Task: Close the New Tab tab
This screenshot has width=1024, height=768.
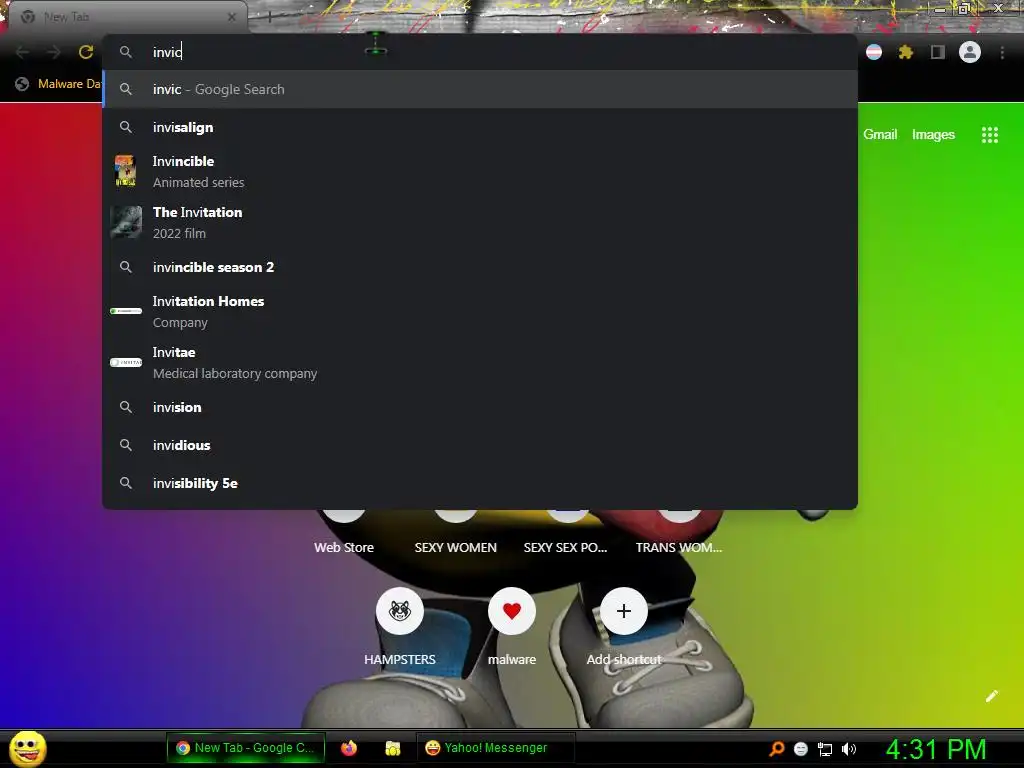Action: tap(232, 17)
